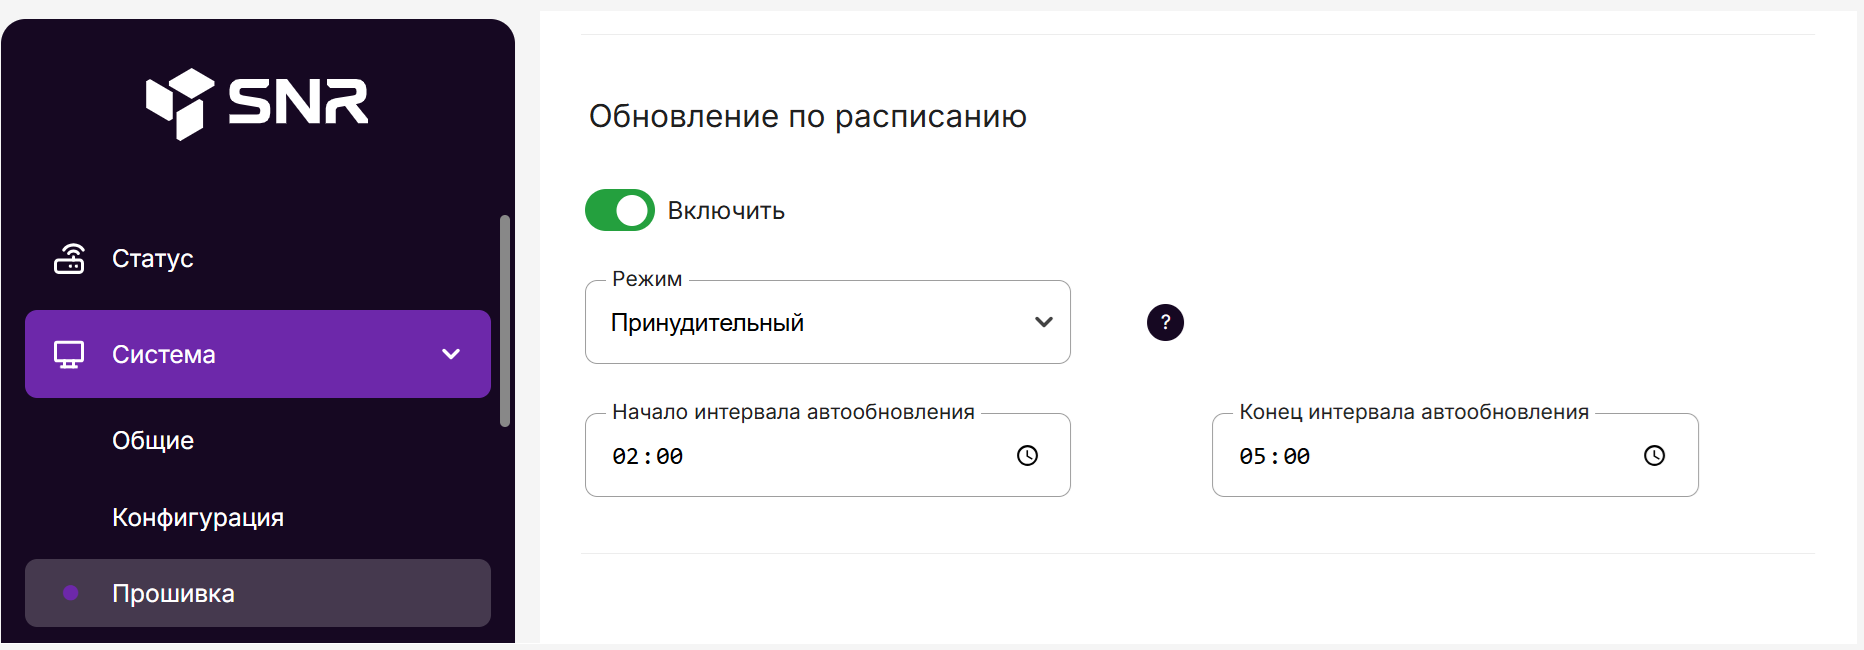Go to the Общие submenu item
The height and width of the screenshot is (650, 1864).
pos(153,440)
